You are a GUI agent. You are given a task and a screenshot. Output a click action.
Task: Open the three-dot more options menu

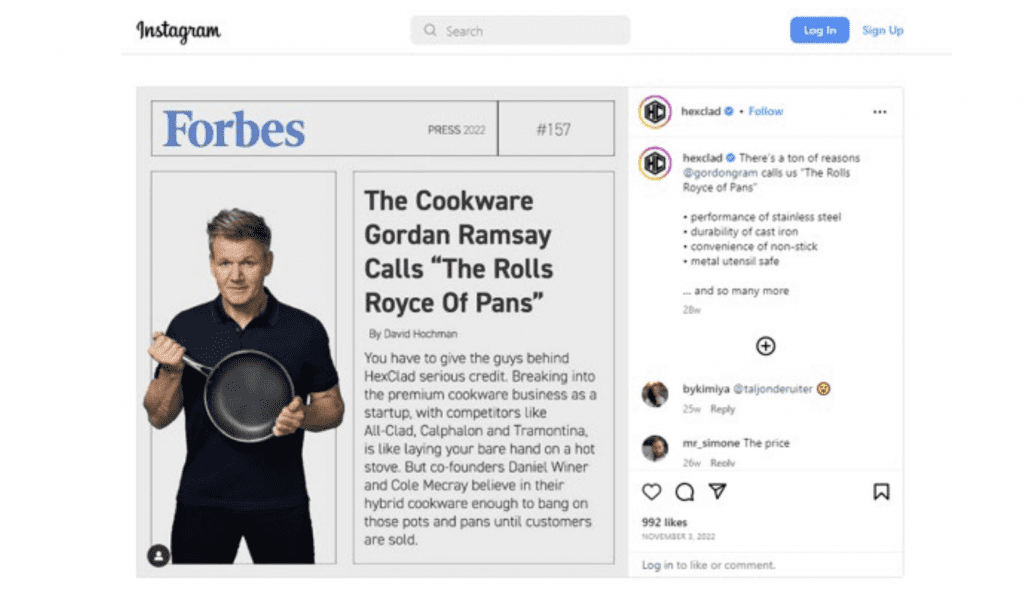coord(880,112)
